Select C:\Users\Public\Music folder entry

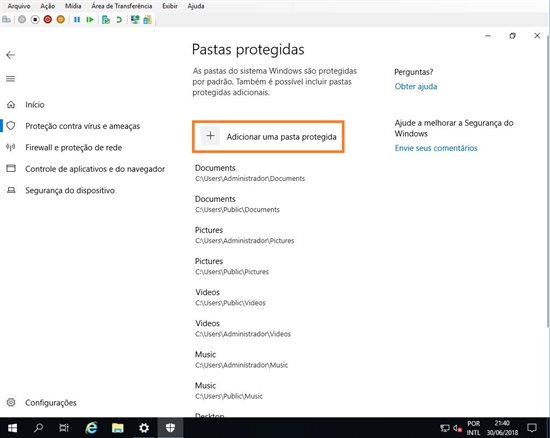tap(229, 391)
